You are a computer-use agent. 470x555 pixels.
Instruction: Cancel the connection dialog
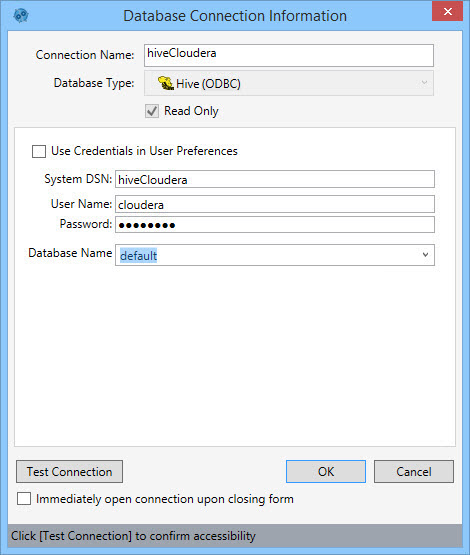[414, 471]
